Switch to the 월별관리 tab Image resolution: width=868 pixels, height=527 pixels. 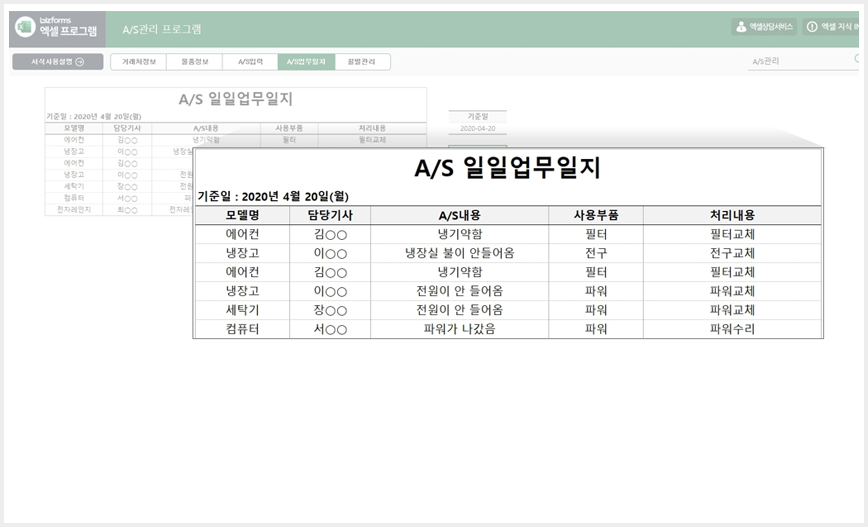click(362, 62)
